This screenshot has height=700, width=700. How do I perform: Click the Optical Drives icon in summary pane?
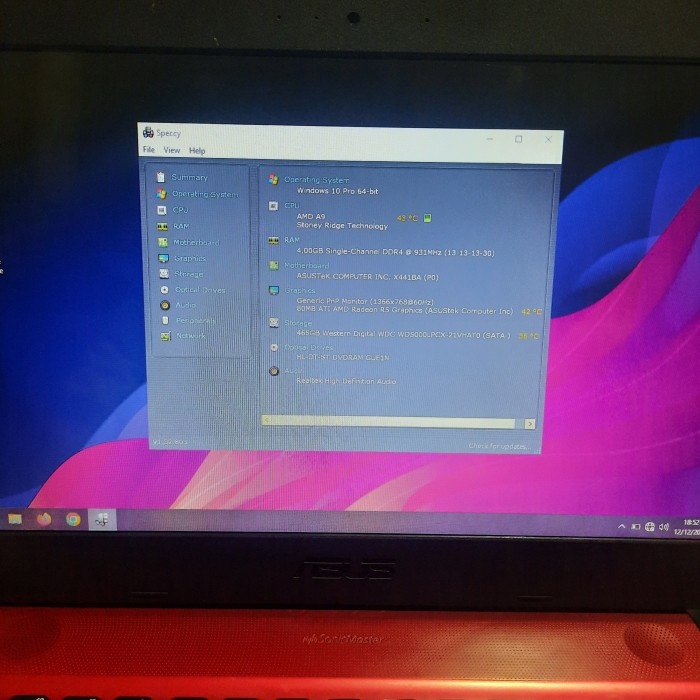(x=274, y=347)
